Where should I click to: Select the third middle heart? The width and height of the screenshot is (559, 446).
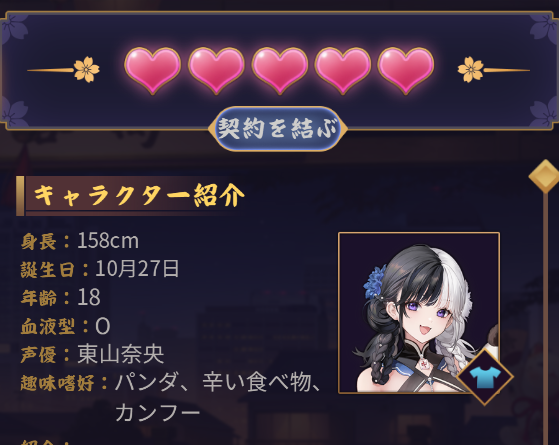click(x=280, y=71)
